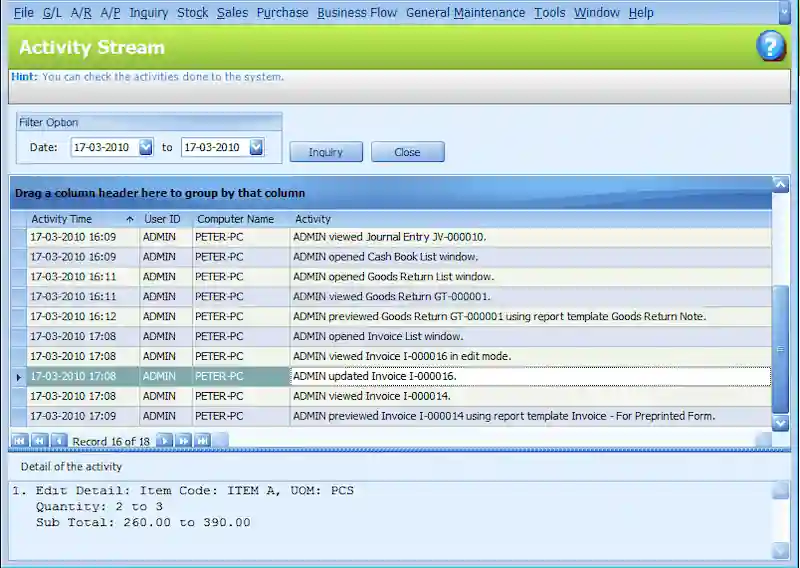
Task: Go to previous page navigator button
Action: point(39,440)
